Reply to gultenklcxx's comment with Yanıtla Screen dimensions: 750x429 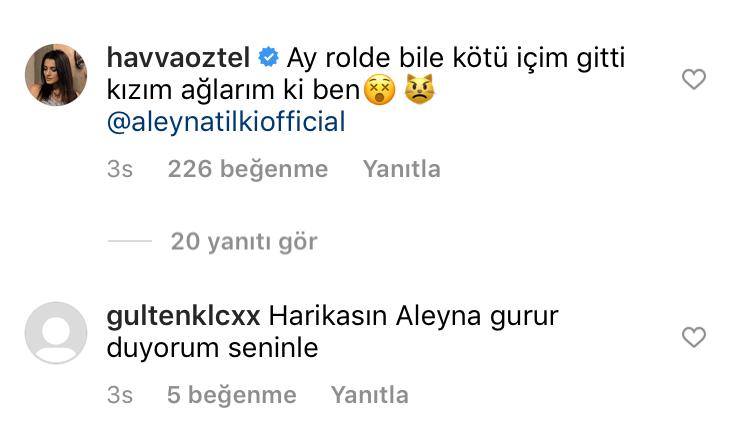tap(369, 395)
